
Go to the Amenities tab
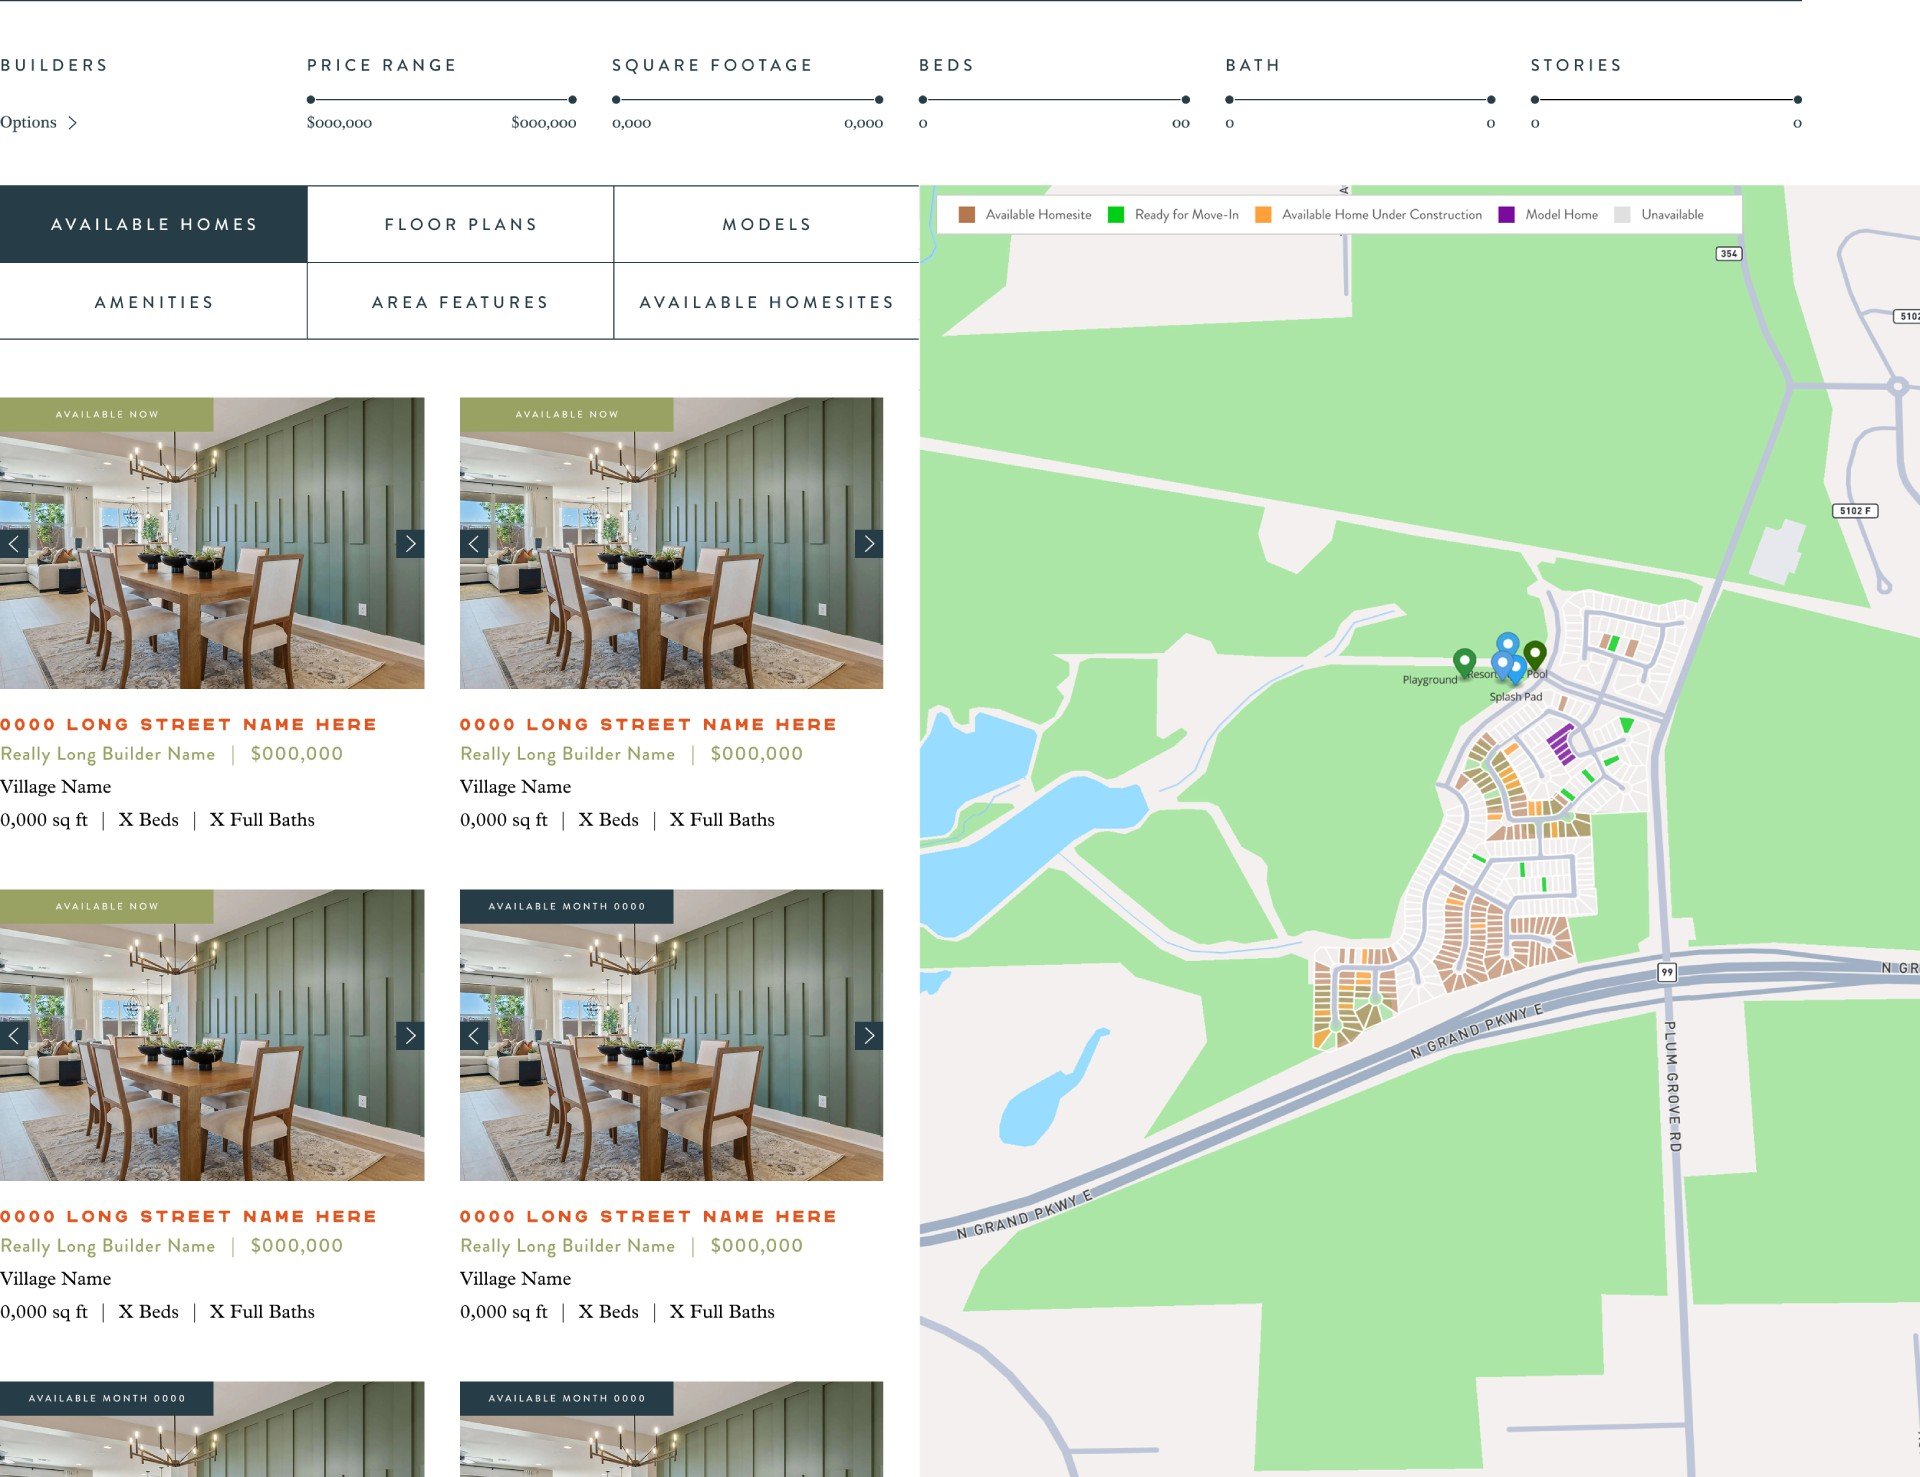coord(154,302)
